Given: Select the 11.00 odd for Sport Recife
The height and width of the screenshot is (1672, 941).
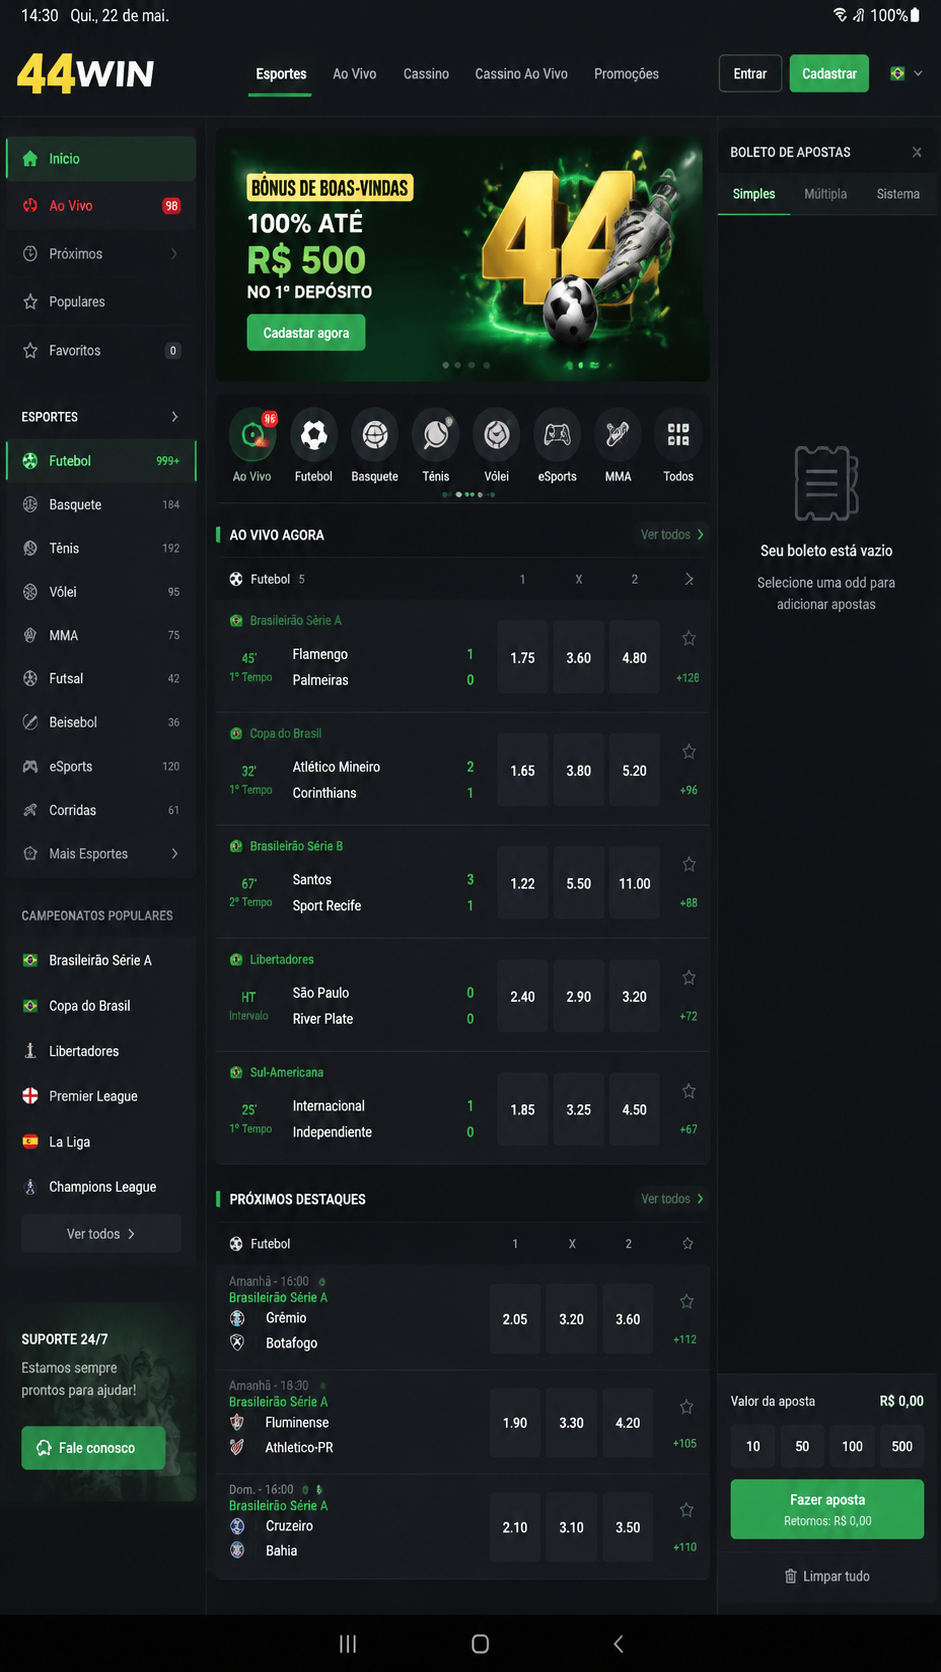Looking at the screenshot, I should [634, 884].
